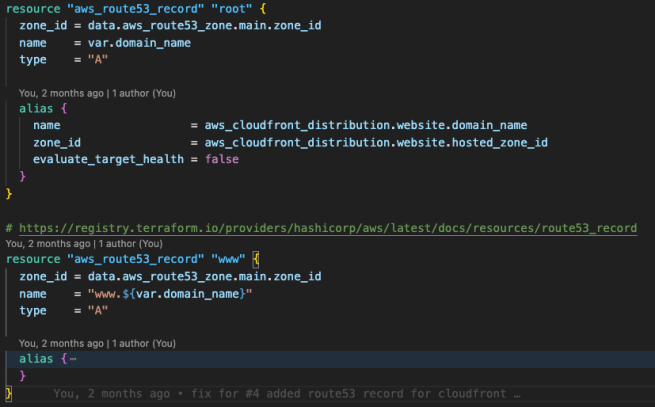Image resolution: width=655 pixels, height=407 pixels.
Task: Expand the folded alias block ellipsis
Action: 73,358
